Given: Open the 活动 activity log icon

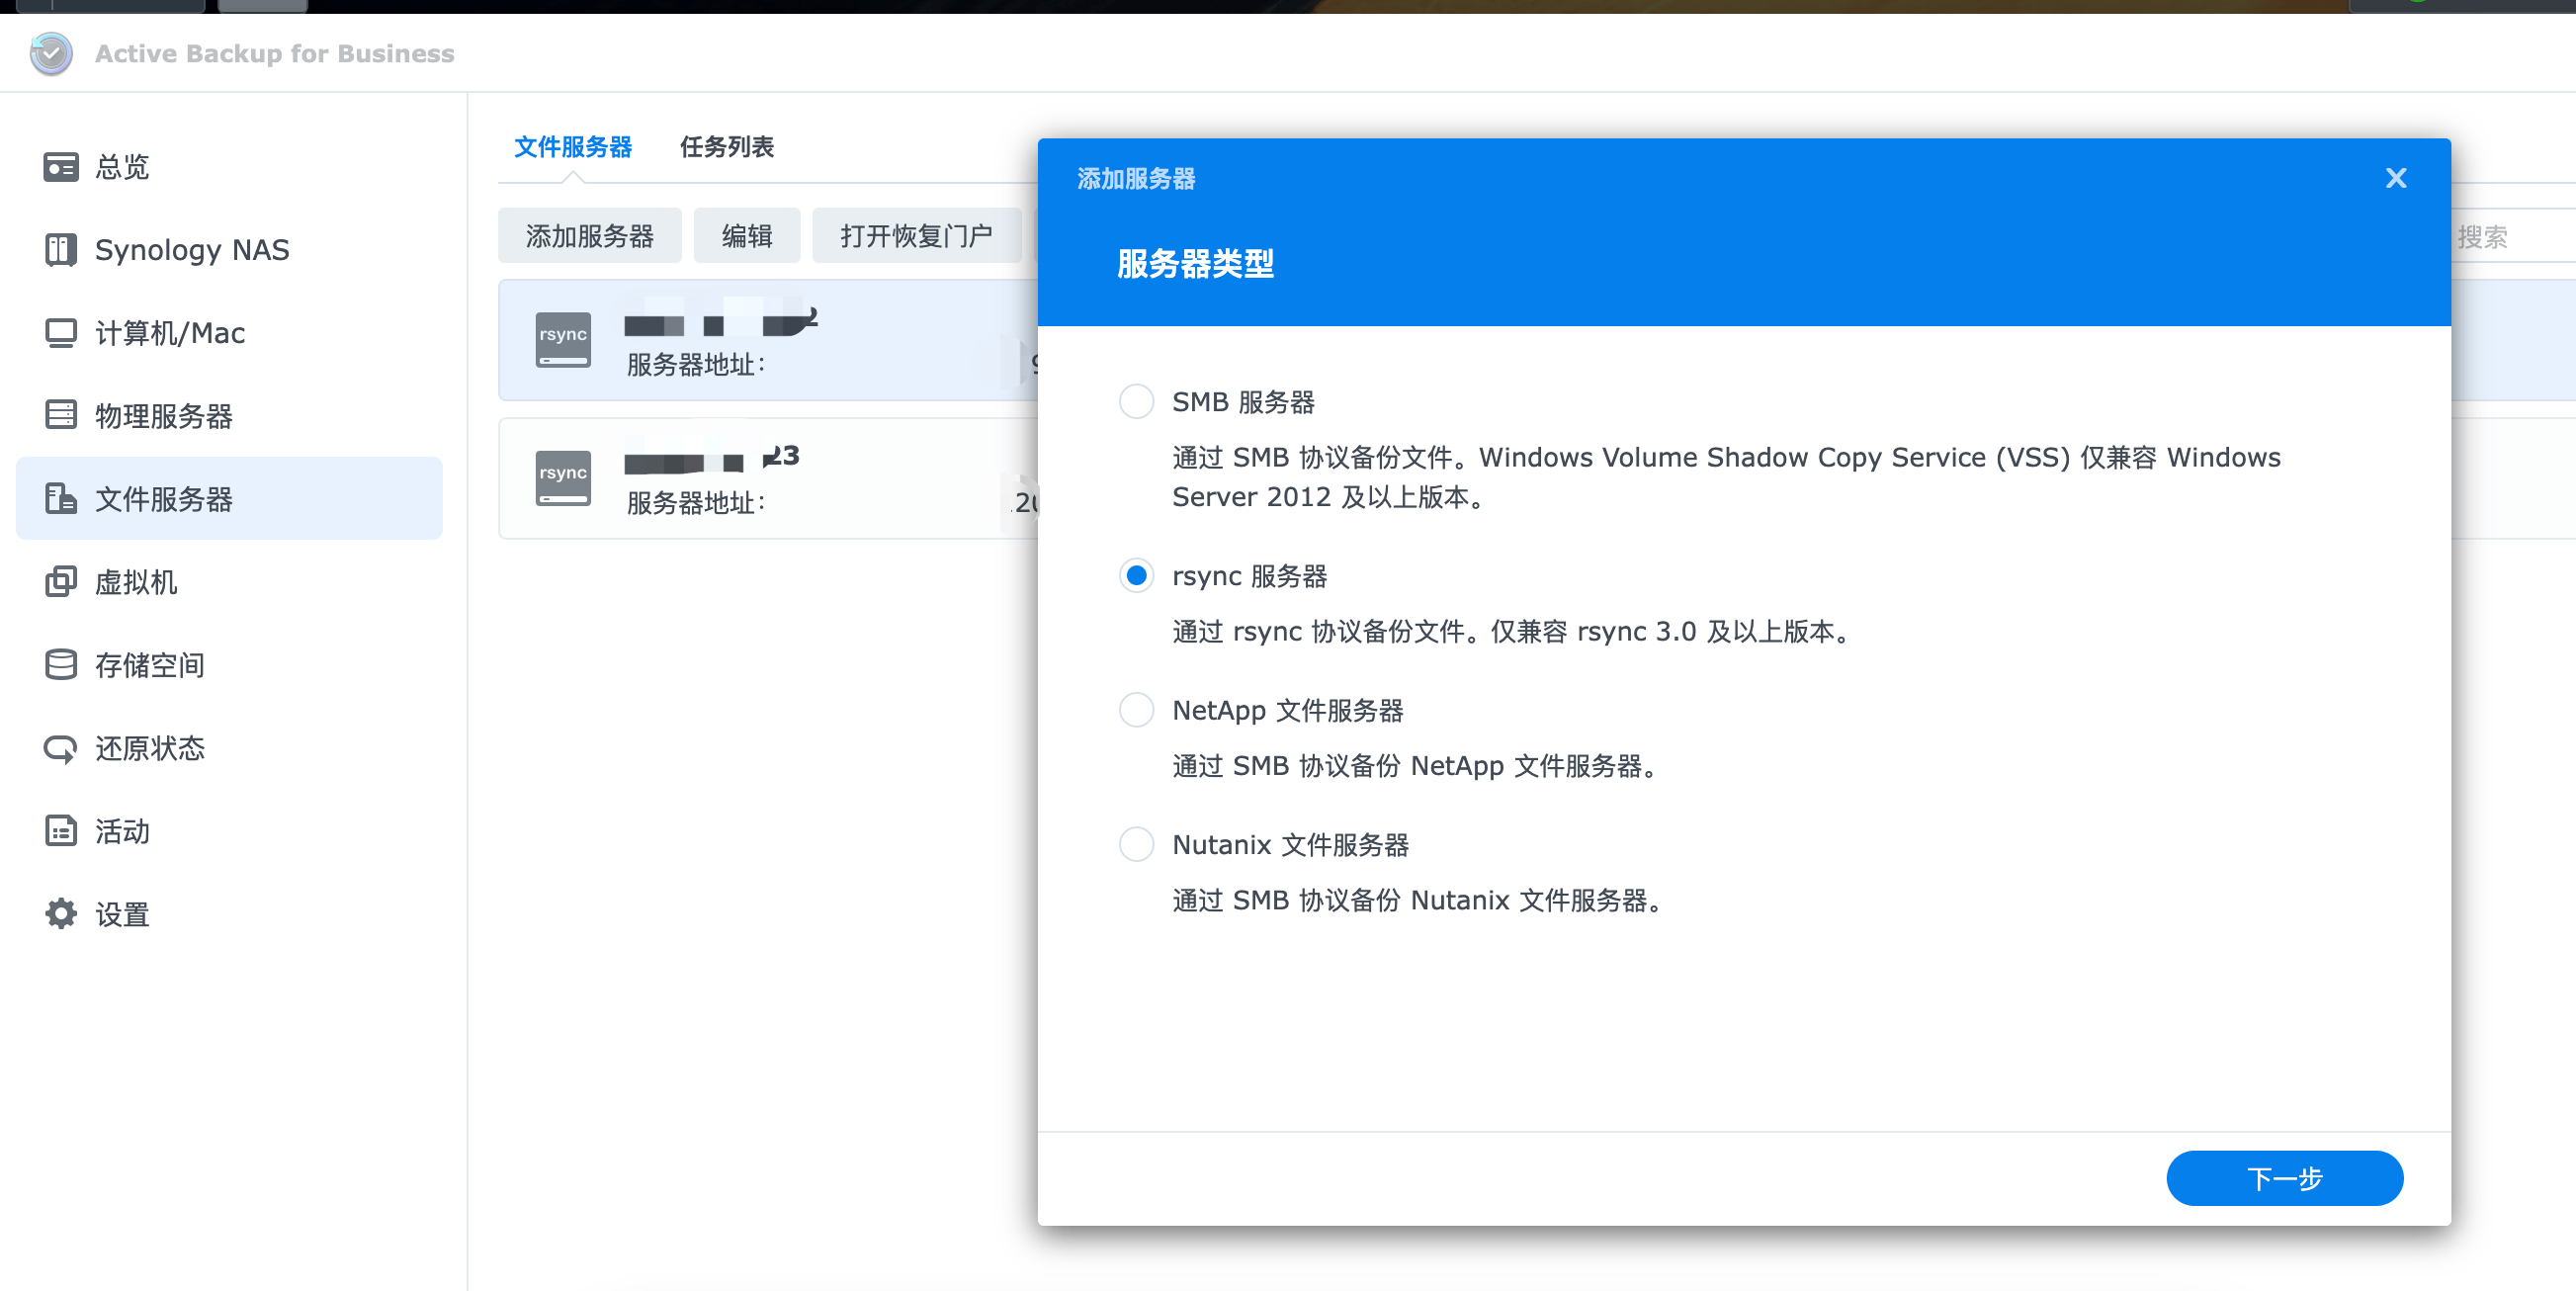Looking at the screenshot, I should pos(61,830).
